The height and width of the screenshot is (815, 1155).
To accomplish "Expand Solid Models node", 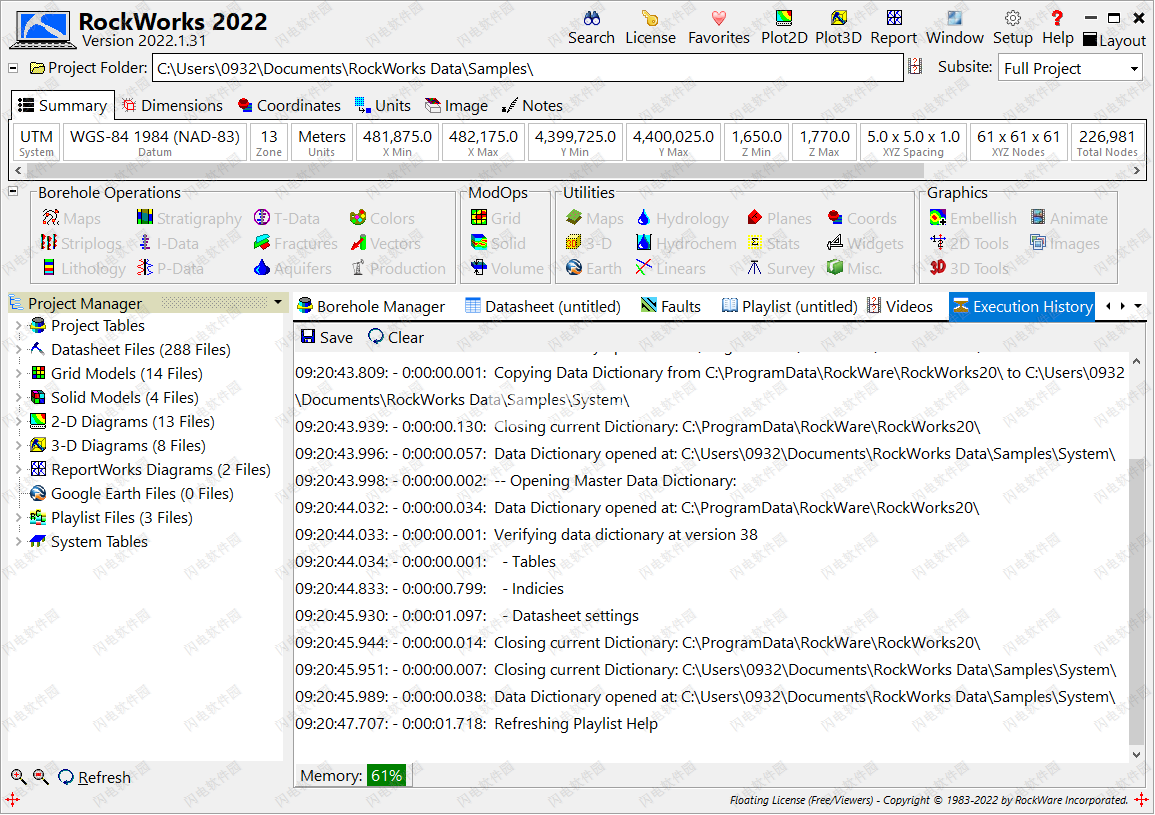I will (18, 397).
